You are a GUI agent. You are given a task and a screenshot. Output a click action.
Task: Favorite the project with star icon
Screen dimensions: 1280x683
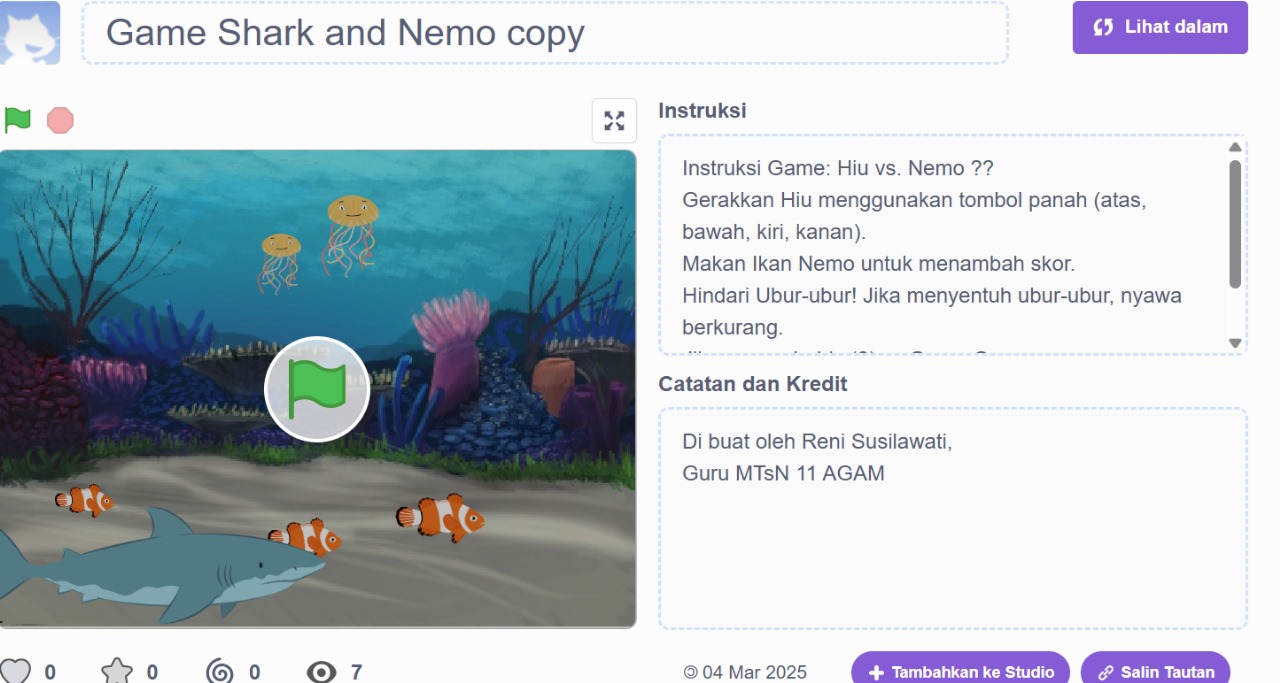[x=117, y=672]
